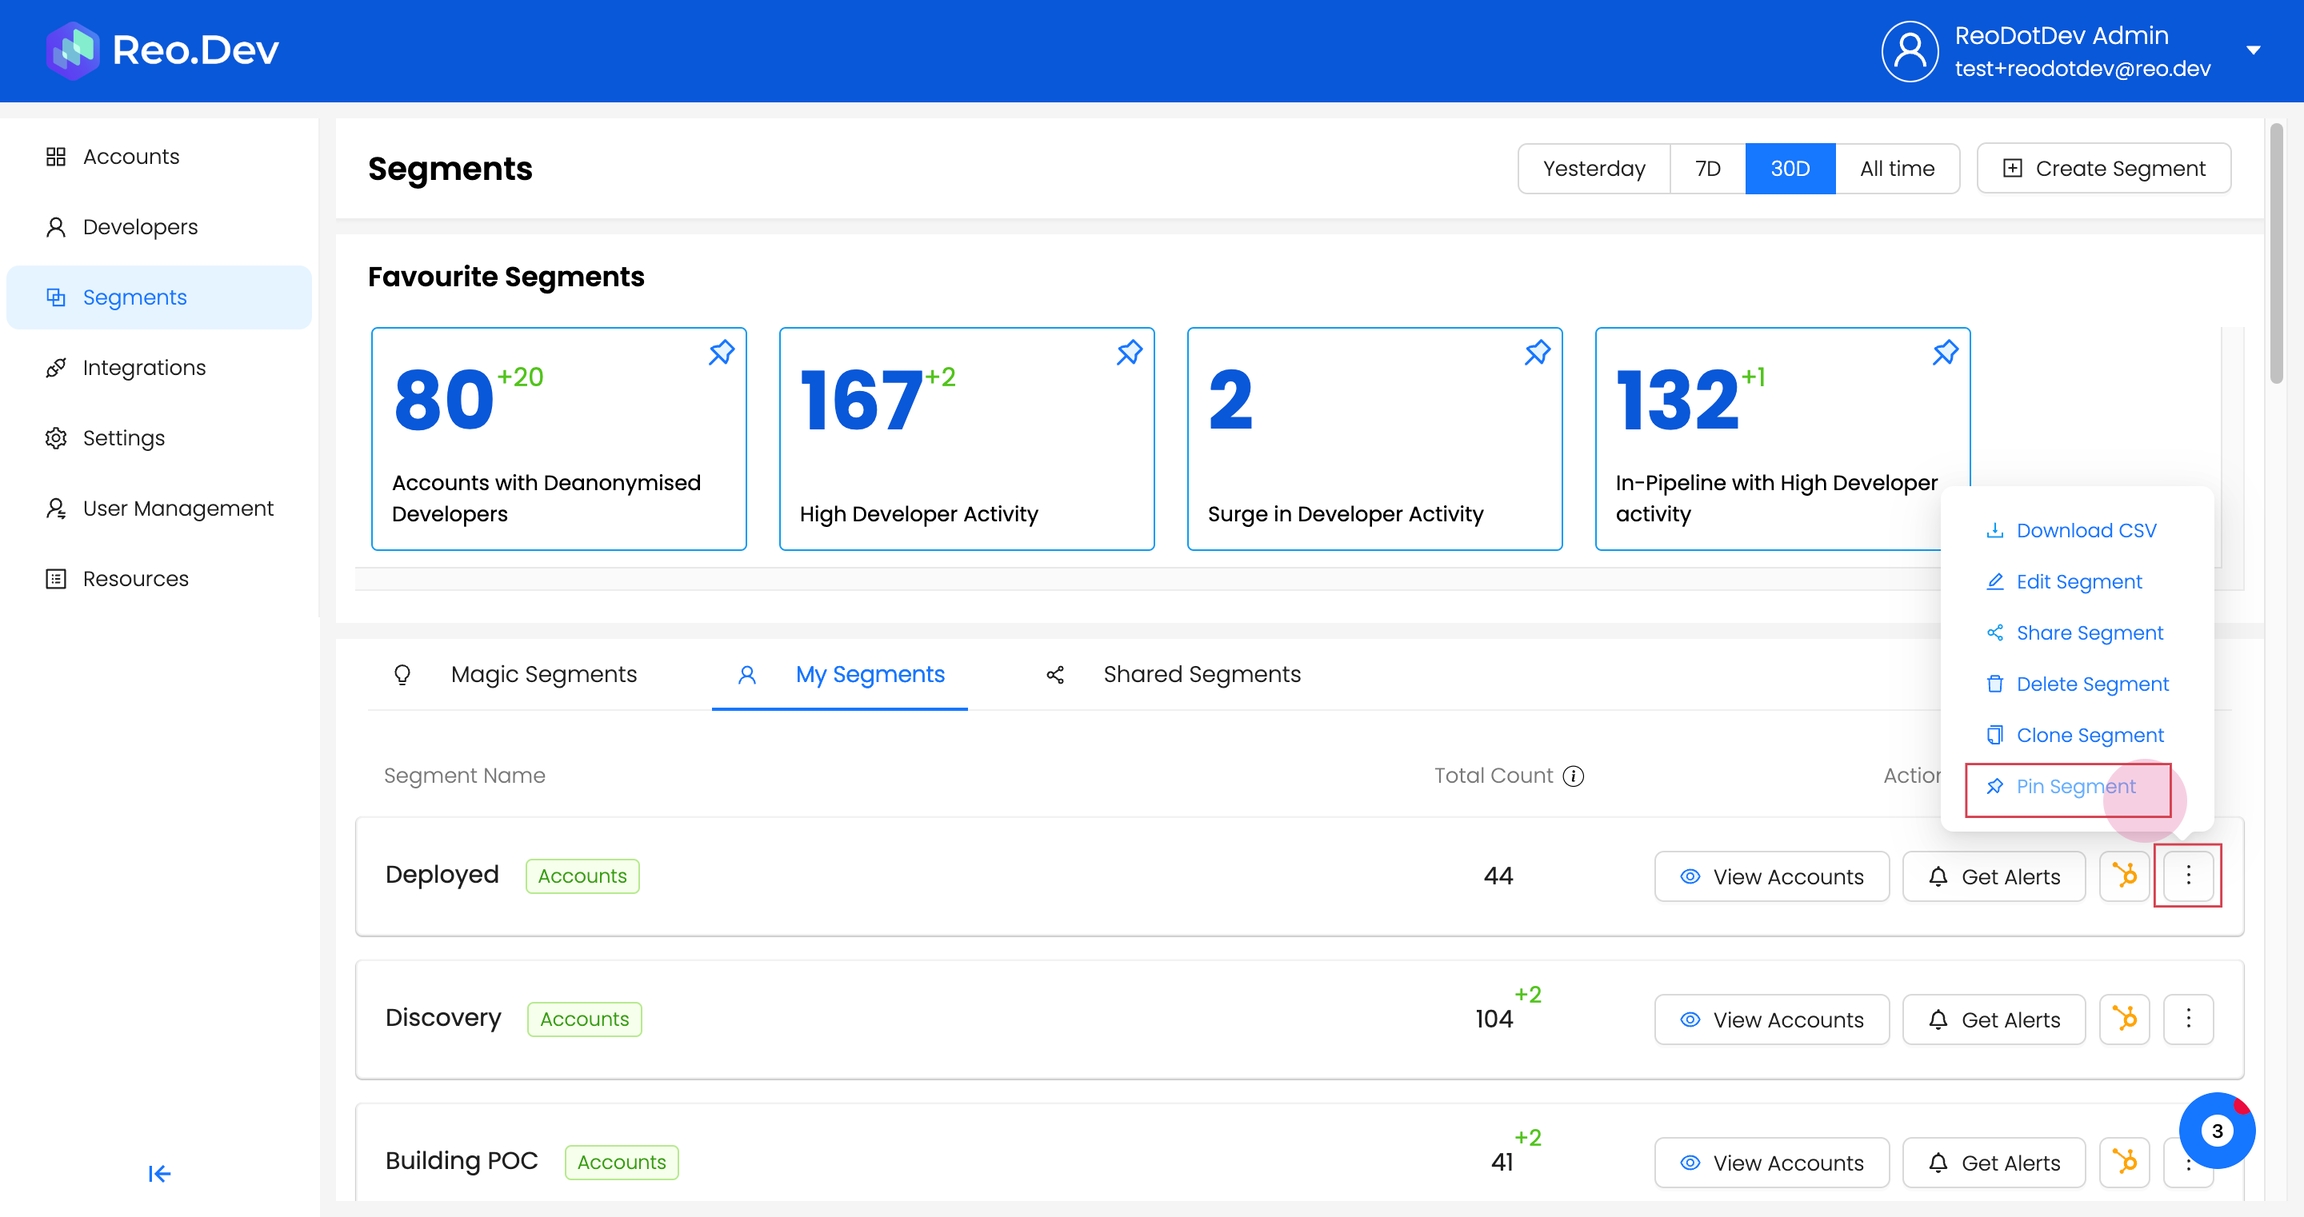This screenshot has height=1217, width=2304.
Task: Click the page vertical scrollbar
Action: click(x=2276, y=254)
